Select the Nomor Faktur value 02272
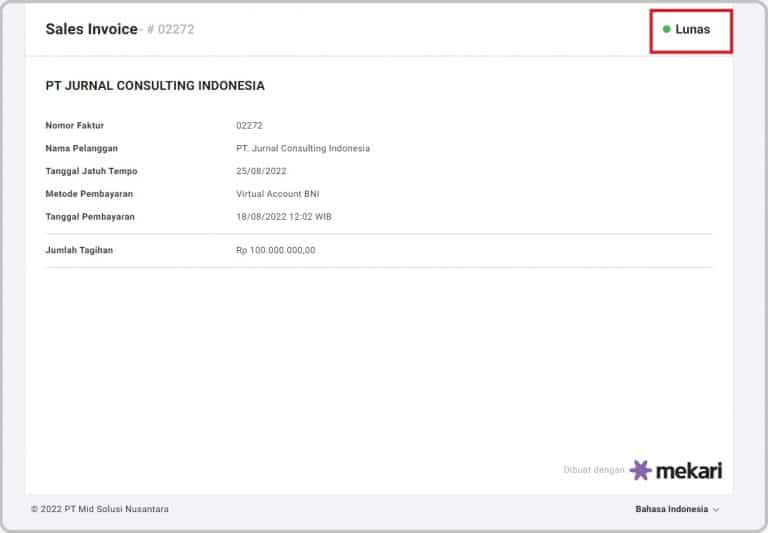 coord(249,126)
